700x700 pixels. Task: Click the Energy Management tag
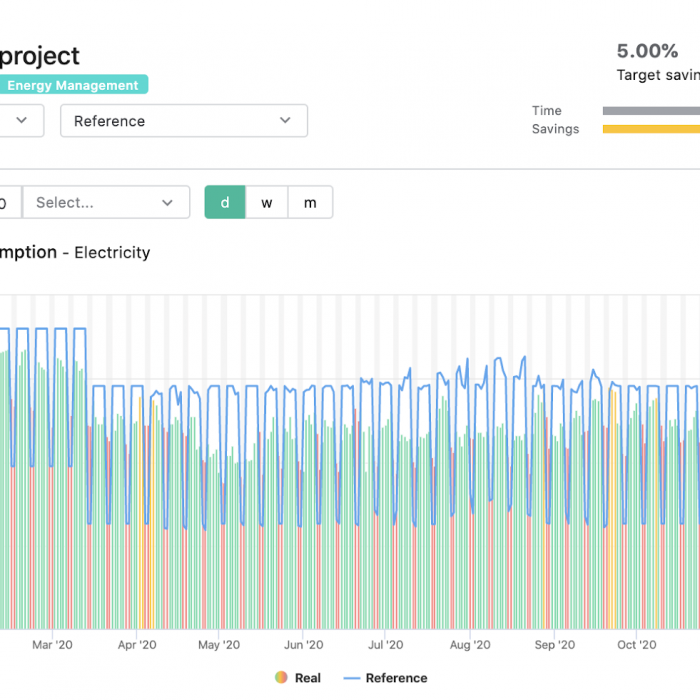click(x=73, y=84)
